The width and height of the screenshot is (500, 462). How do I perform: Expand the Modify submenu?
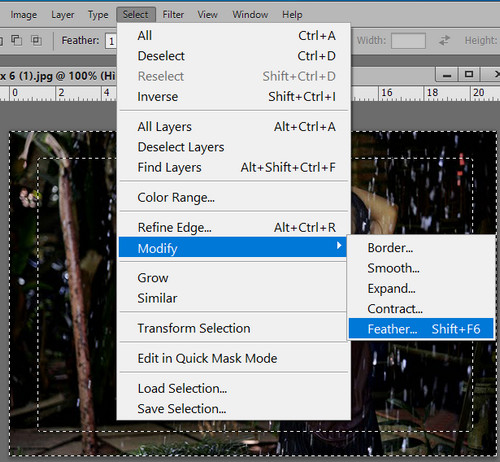coord(233,248)
